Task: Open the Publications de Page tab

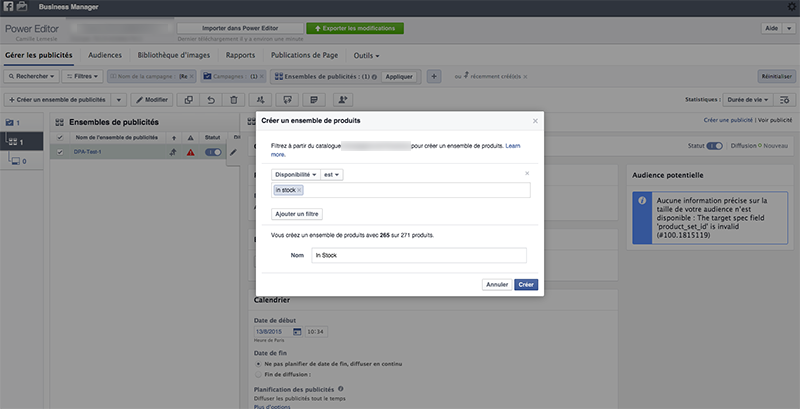Action: point(304,55)
